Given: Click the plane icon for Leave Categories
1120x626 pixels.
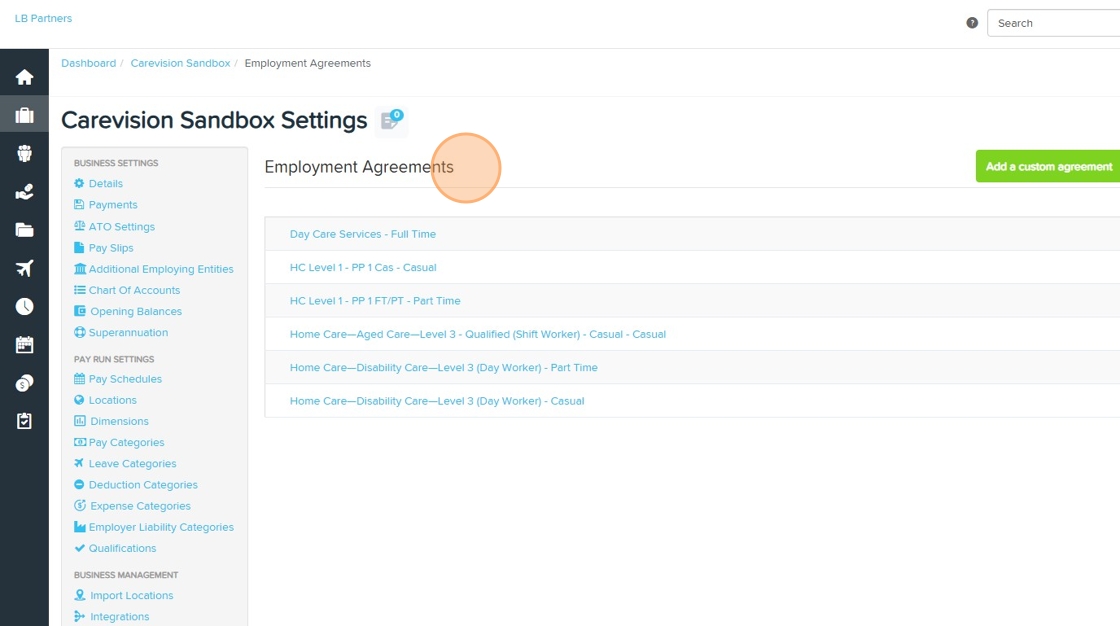Looking at the screenshot, I should (x=79, y=463).
